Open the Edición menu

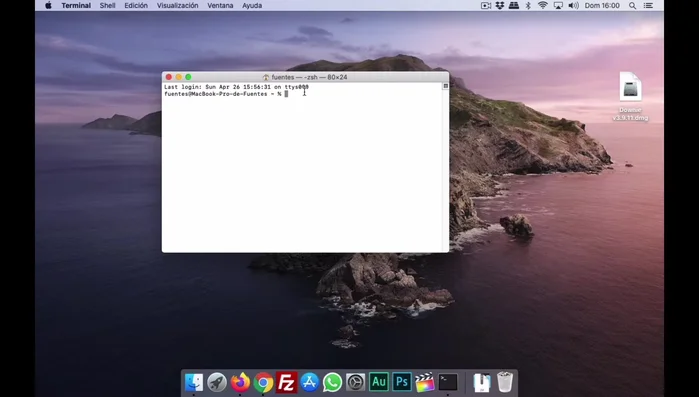[x=136, y=5]
